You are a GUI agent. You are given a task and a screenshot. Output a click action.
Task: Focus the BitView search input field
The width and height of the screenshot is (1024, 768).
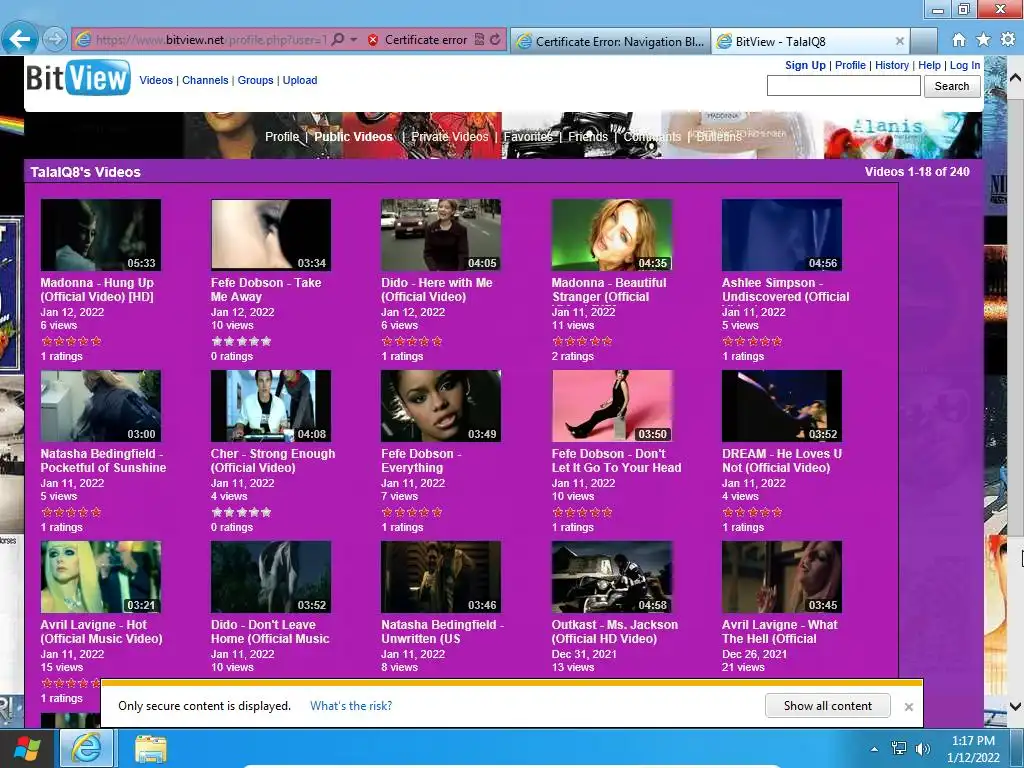click(x=844, y=86)
